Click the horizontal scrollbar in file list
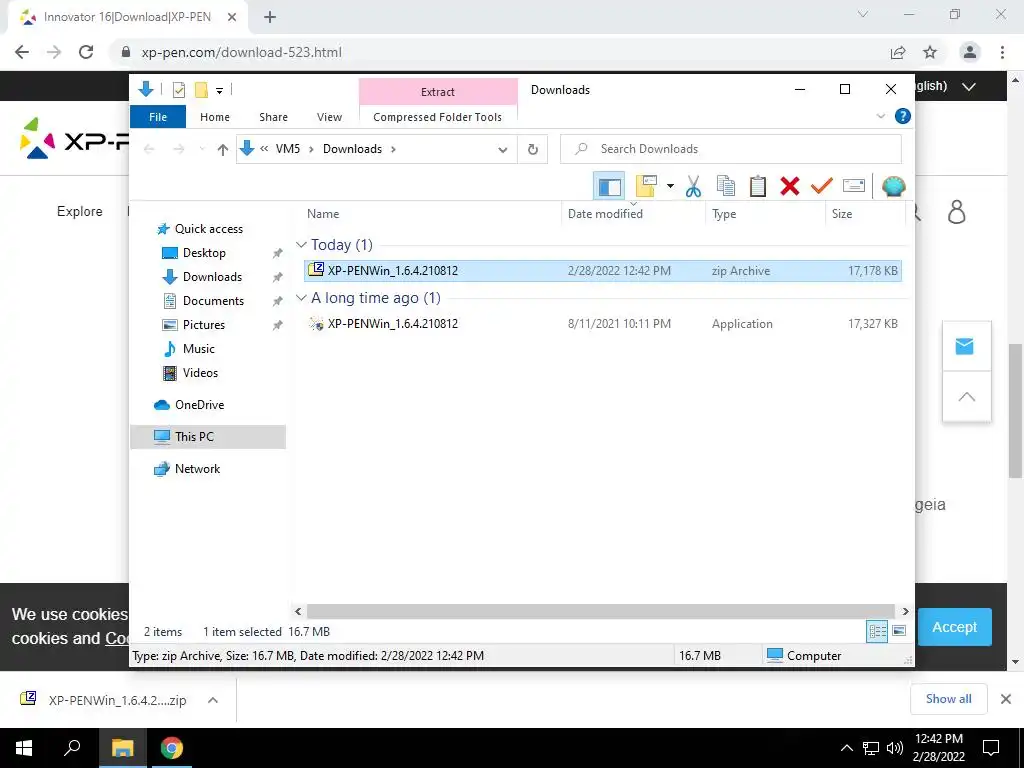Viewport: 1024px width, 768px height. coord(600,611)
